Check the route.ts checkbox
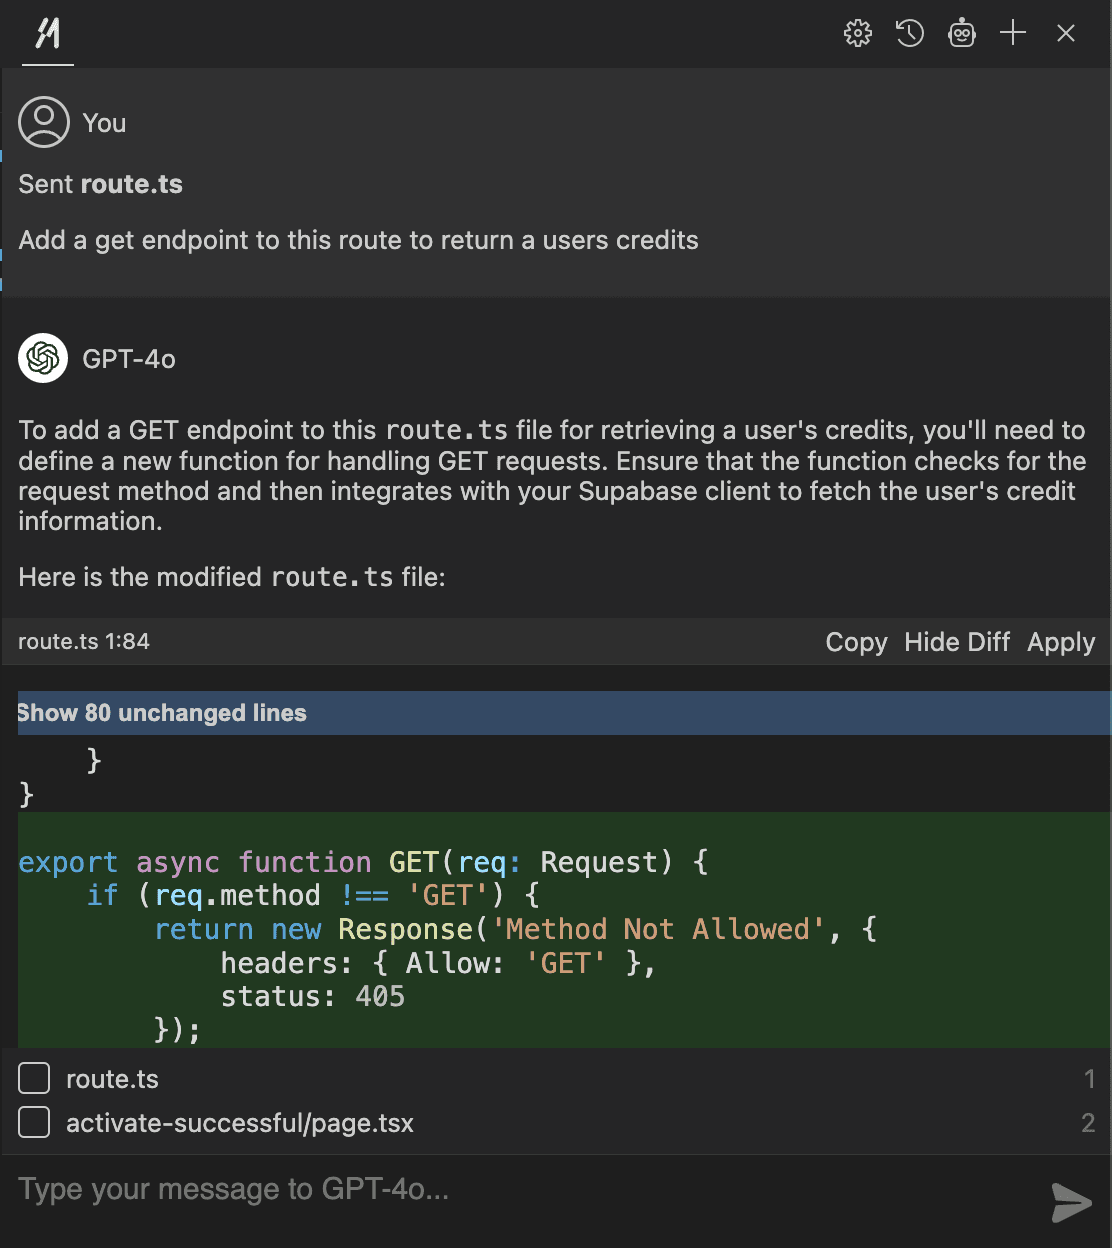 tap(34, 1078)
